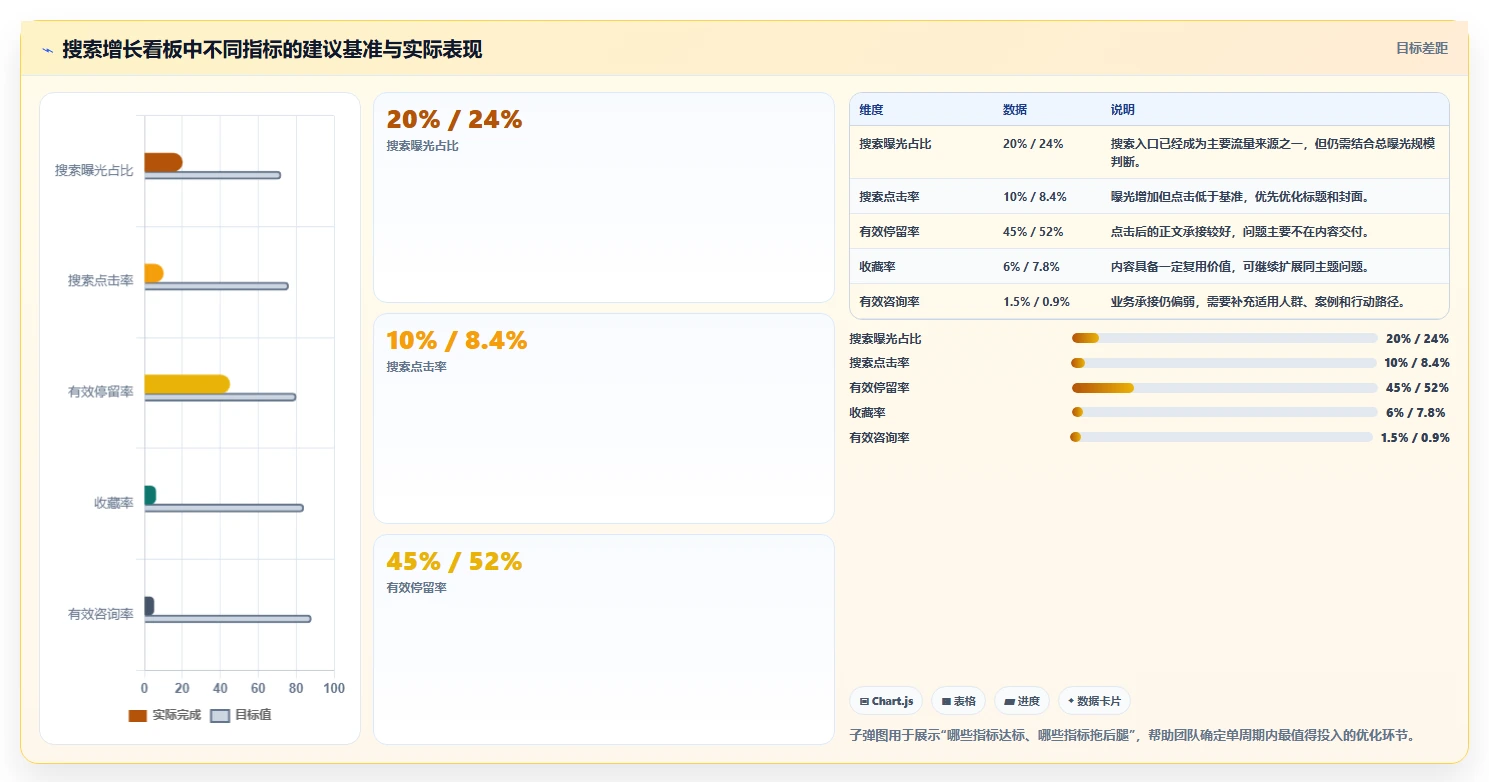Toggle the 实际完成 legend item
The image size is (1489, 782).
pyautogui.click(x=165, y=715)
